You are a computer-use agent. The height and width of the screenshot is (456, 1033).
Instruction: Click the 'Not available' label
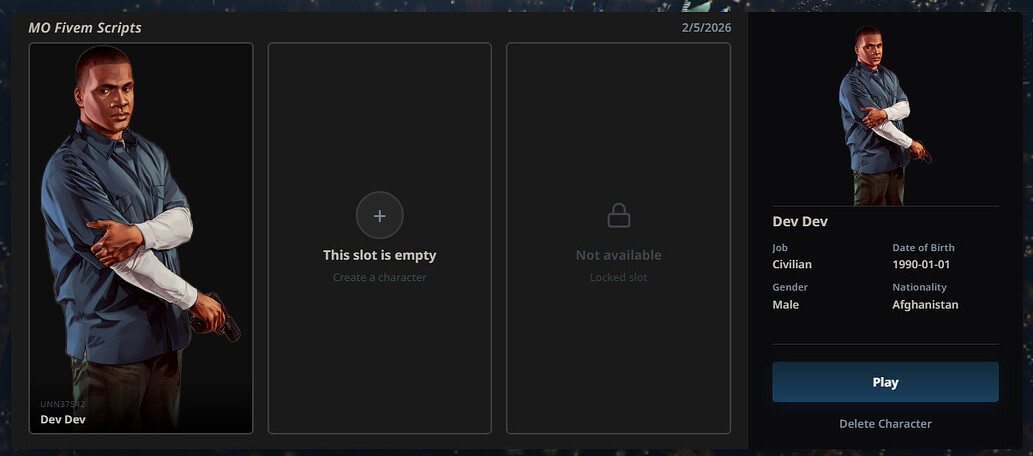[x=619, y=255]
